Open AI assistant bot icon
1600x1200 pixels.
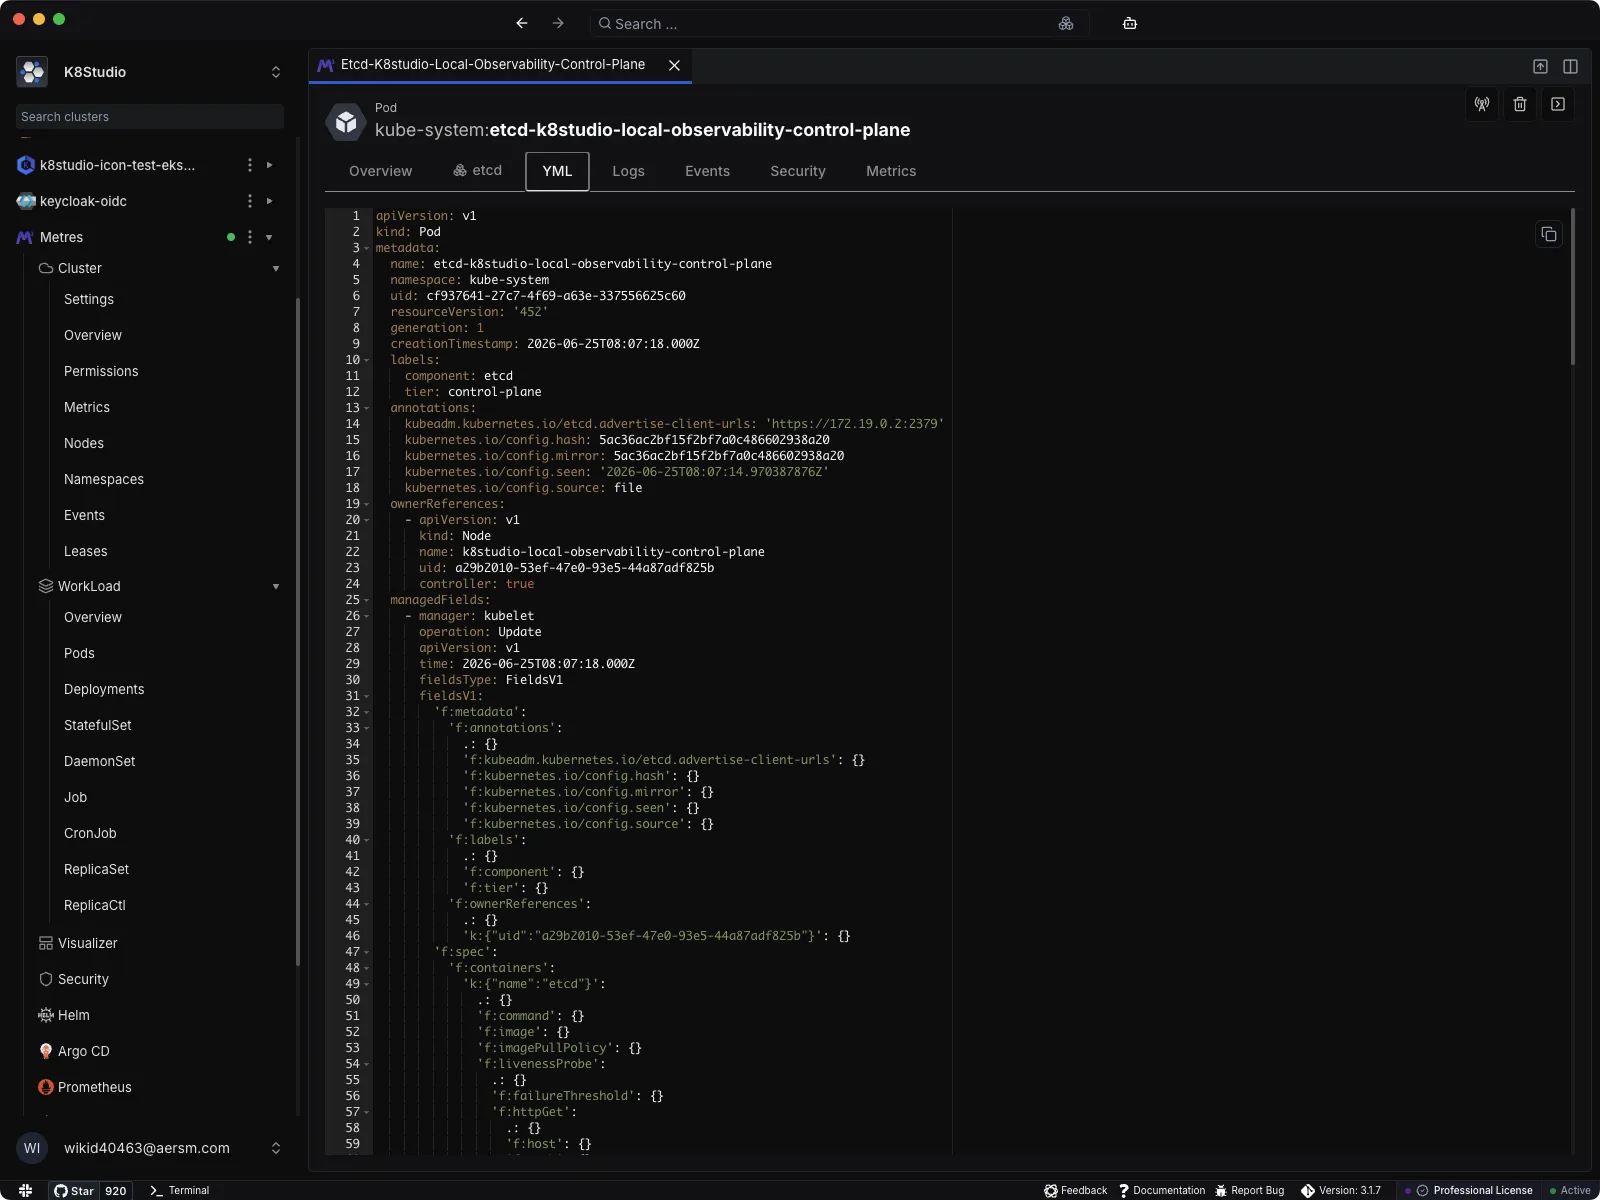tap(1130, 23)
